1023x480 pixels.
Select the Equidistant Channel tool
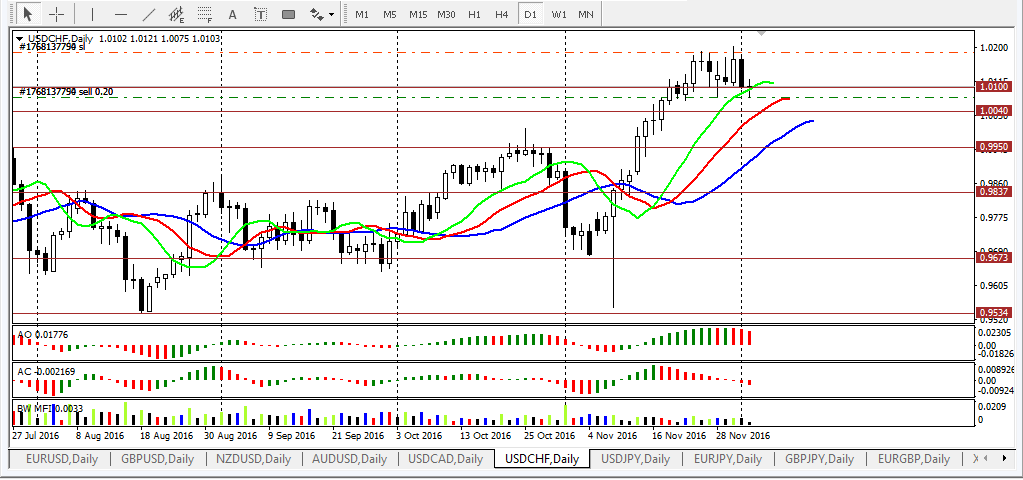(176, 14)
